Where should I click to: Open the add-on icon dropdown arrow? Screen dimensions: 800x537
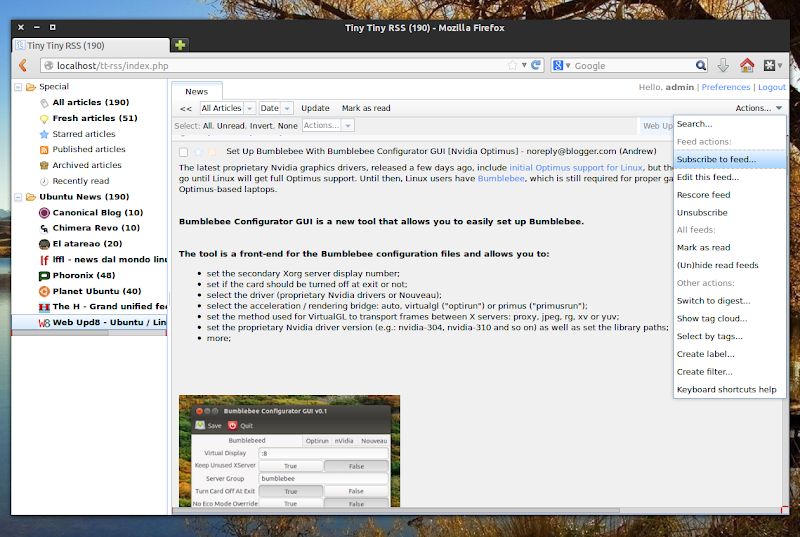tap(780, 65)
